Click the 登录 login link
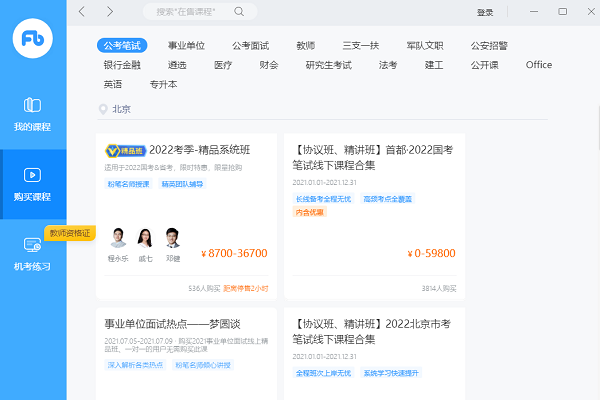This screenshot has height=400, width=600. click(485, 12)
